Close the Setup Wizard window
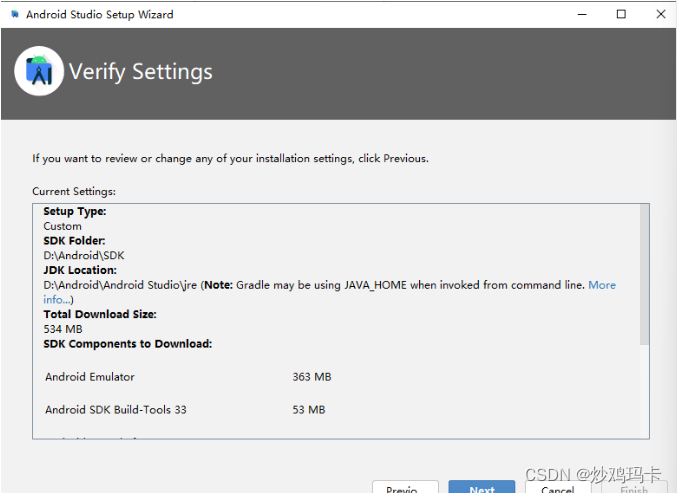The width and height of the screenshot is (677, 493). tap(661, 14)
